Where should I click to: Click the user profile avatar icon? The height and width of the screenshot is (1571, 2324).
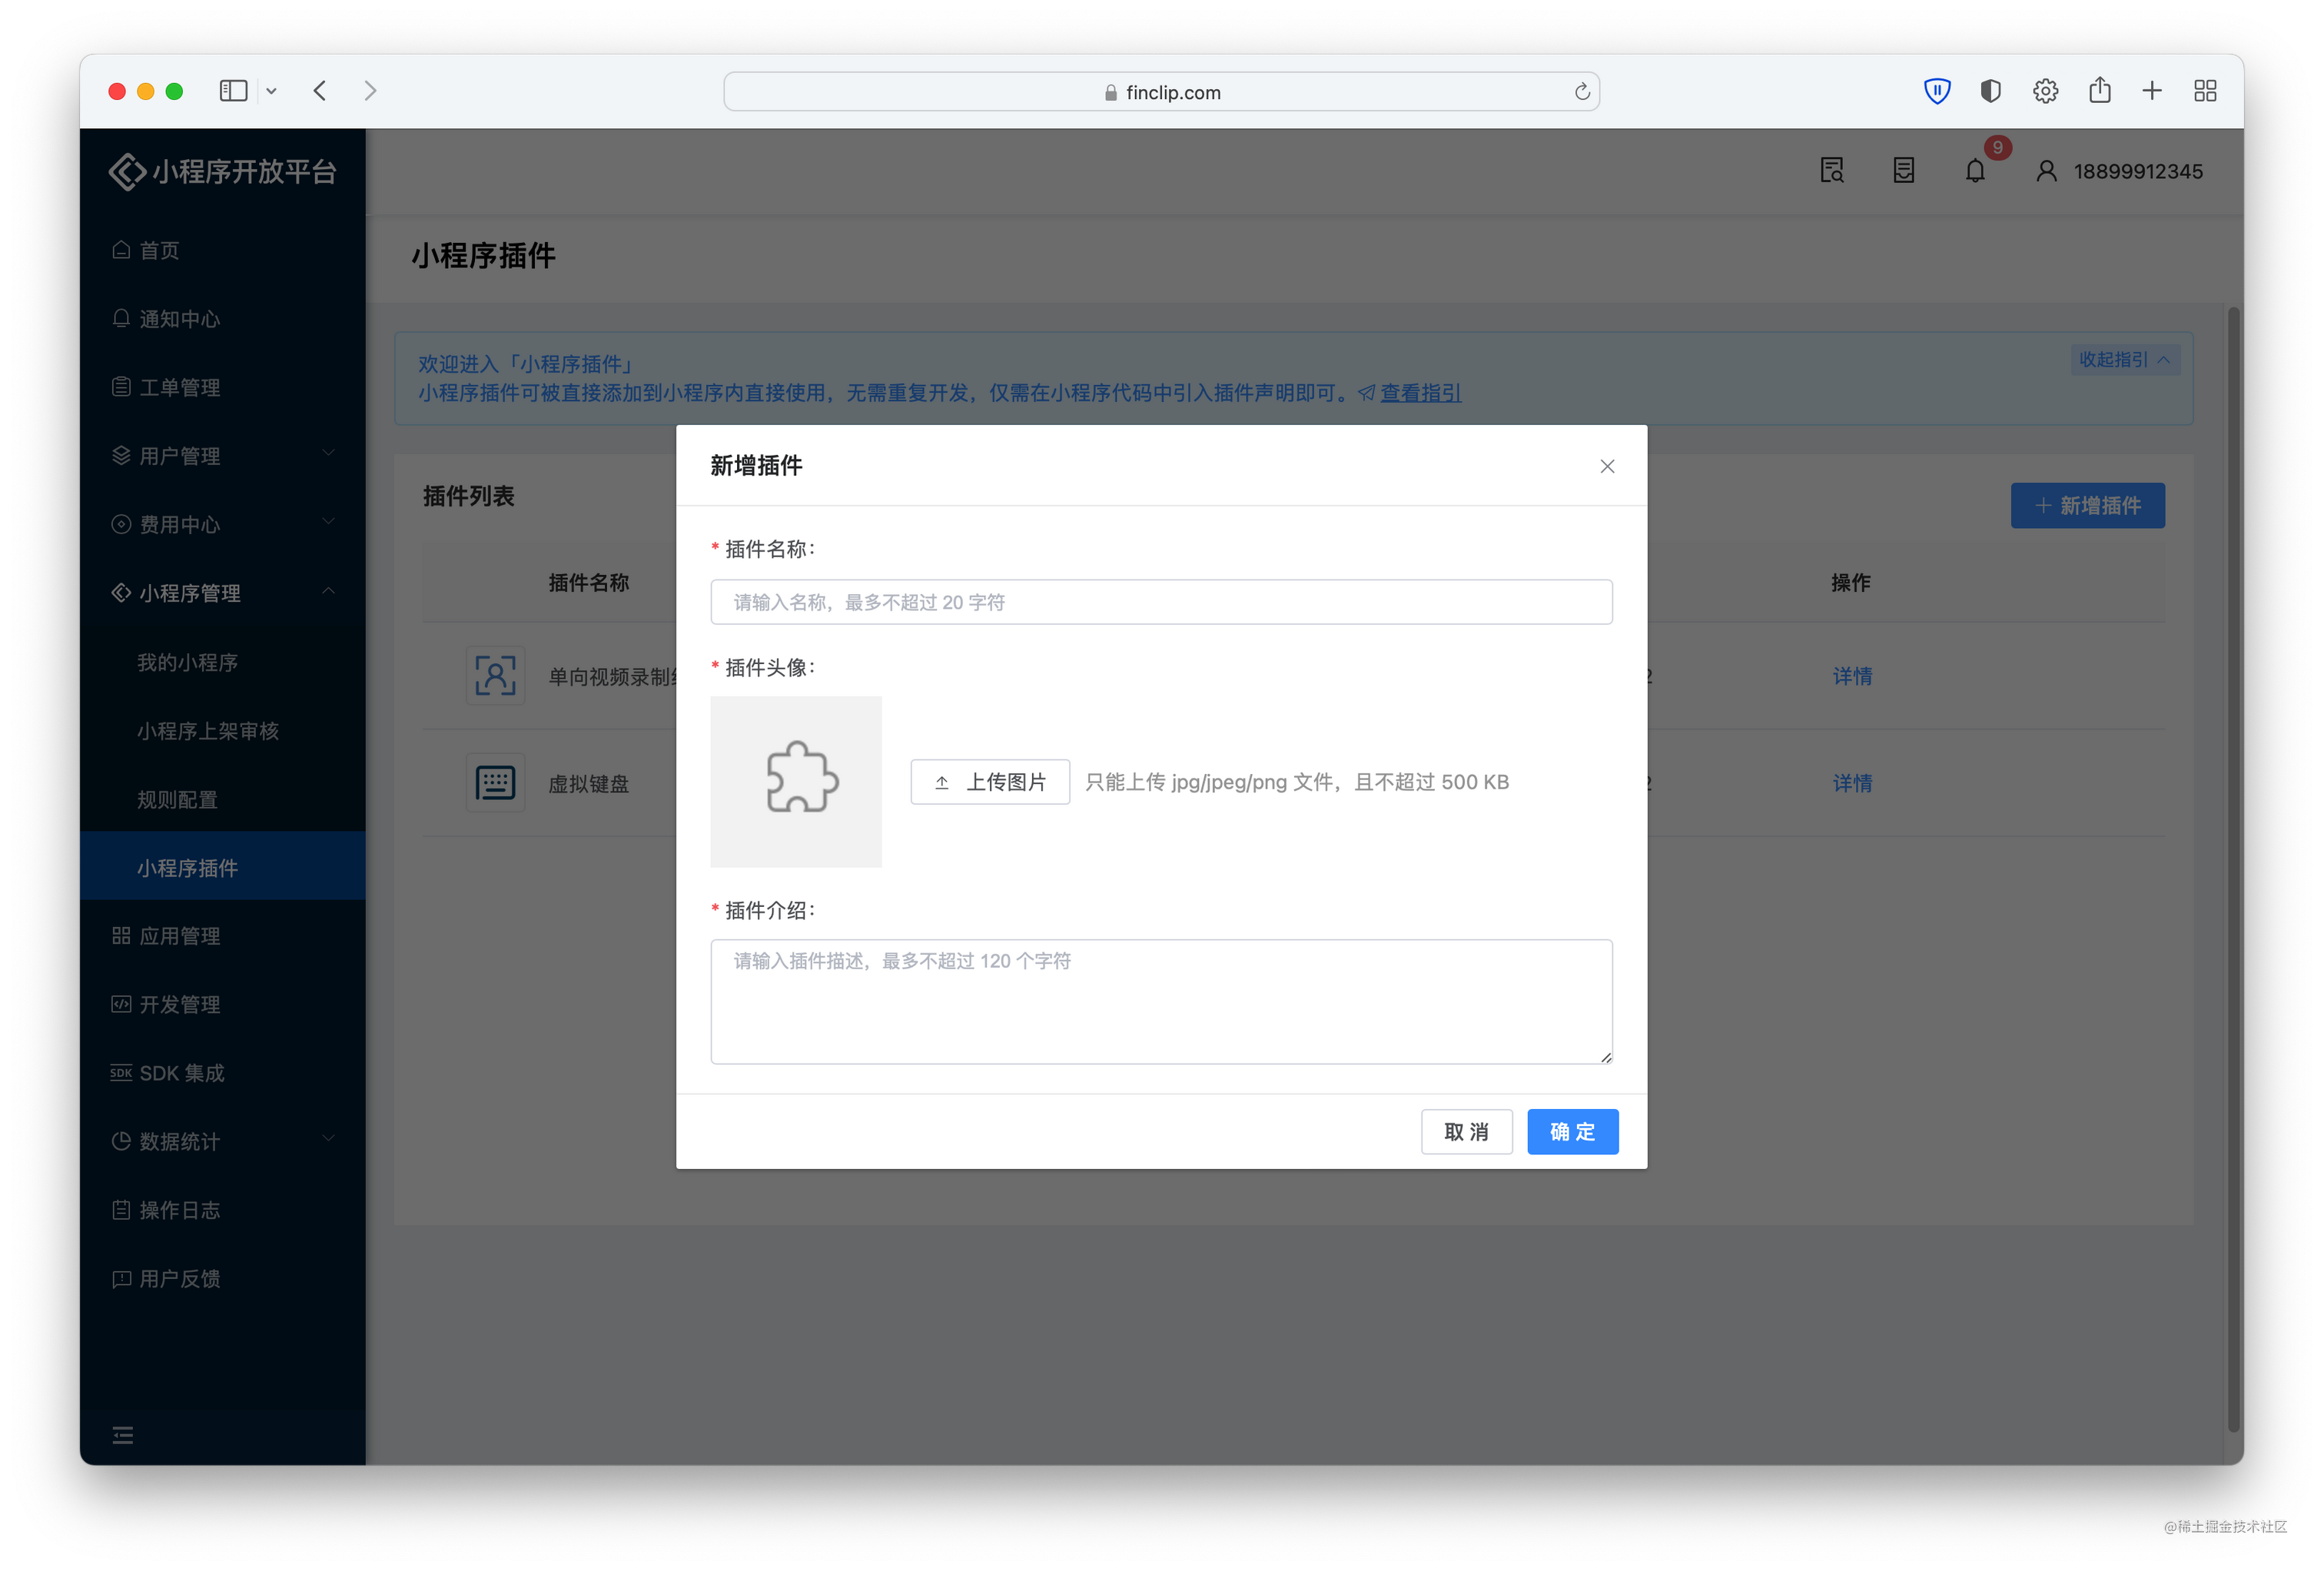point(2045,170)
